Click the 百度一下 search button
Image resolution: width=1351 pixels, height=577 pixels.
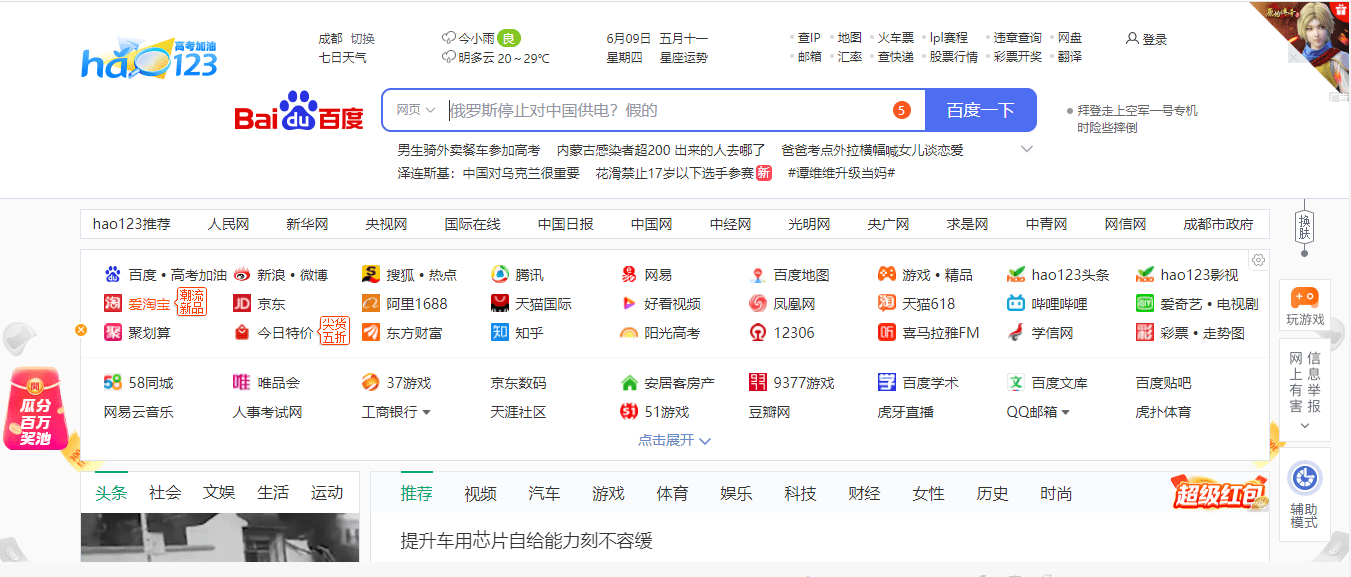[981, 109]
